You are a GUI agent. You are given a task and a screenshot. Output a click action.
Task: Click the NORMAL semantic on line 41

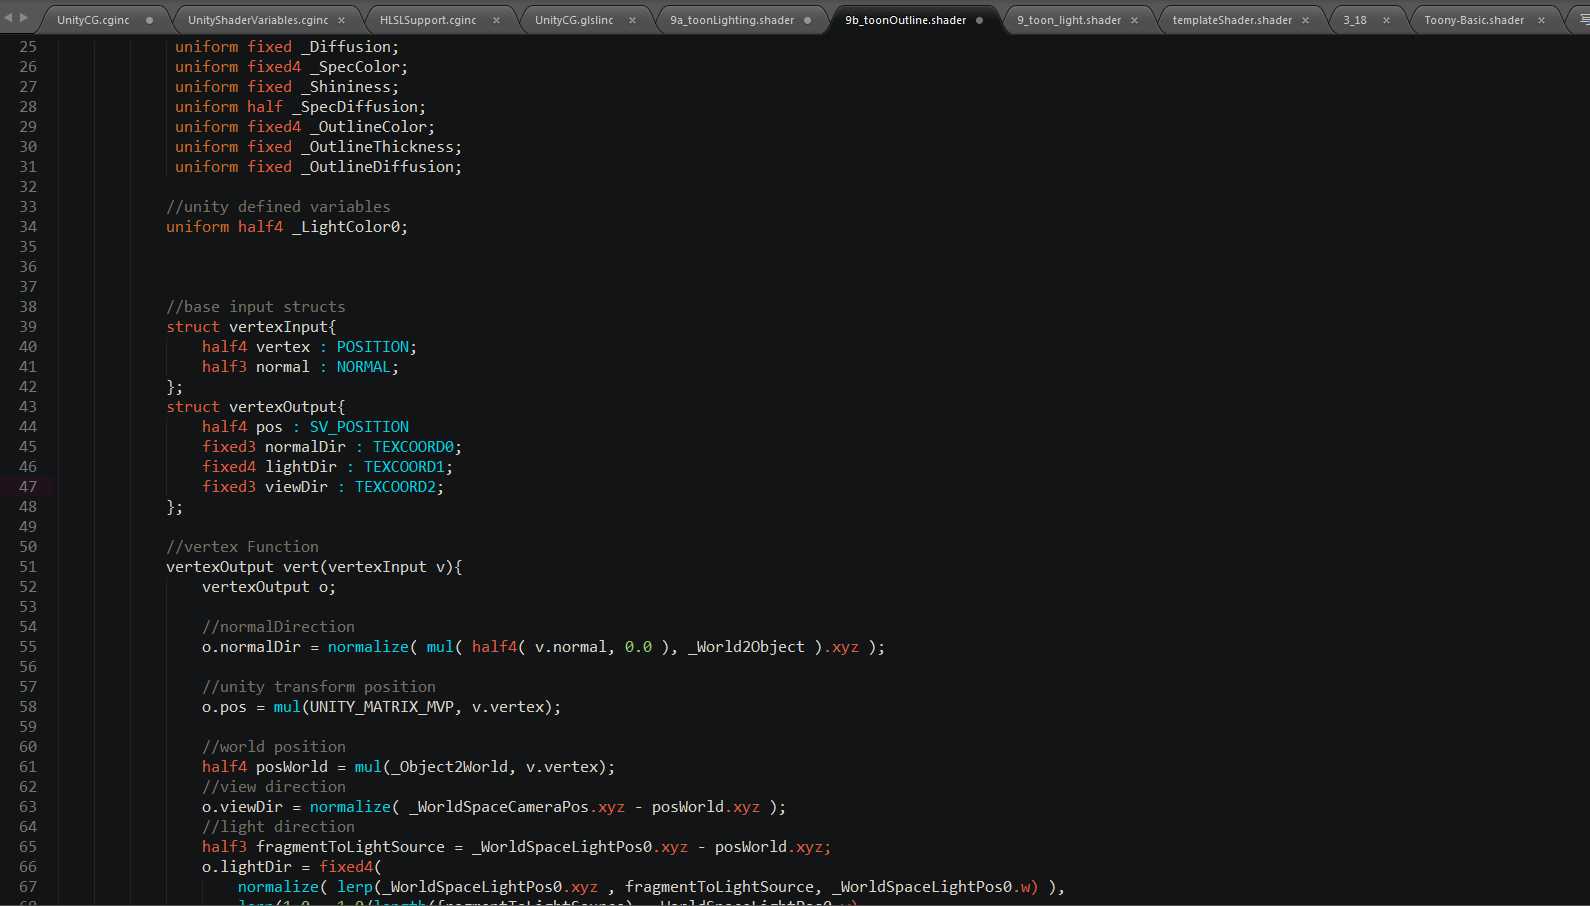pyautogui.click(x=363, y=367)
